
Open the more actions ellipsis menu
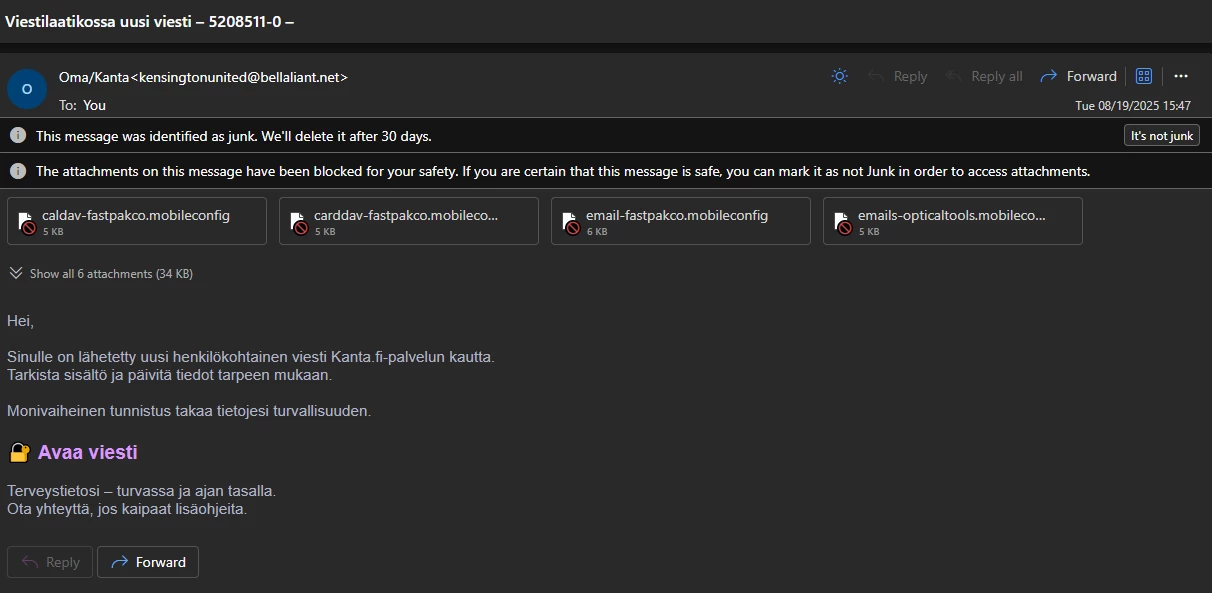point(1181,76)
